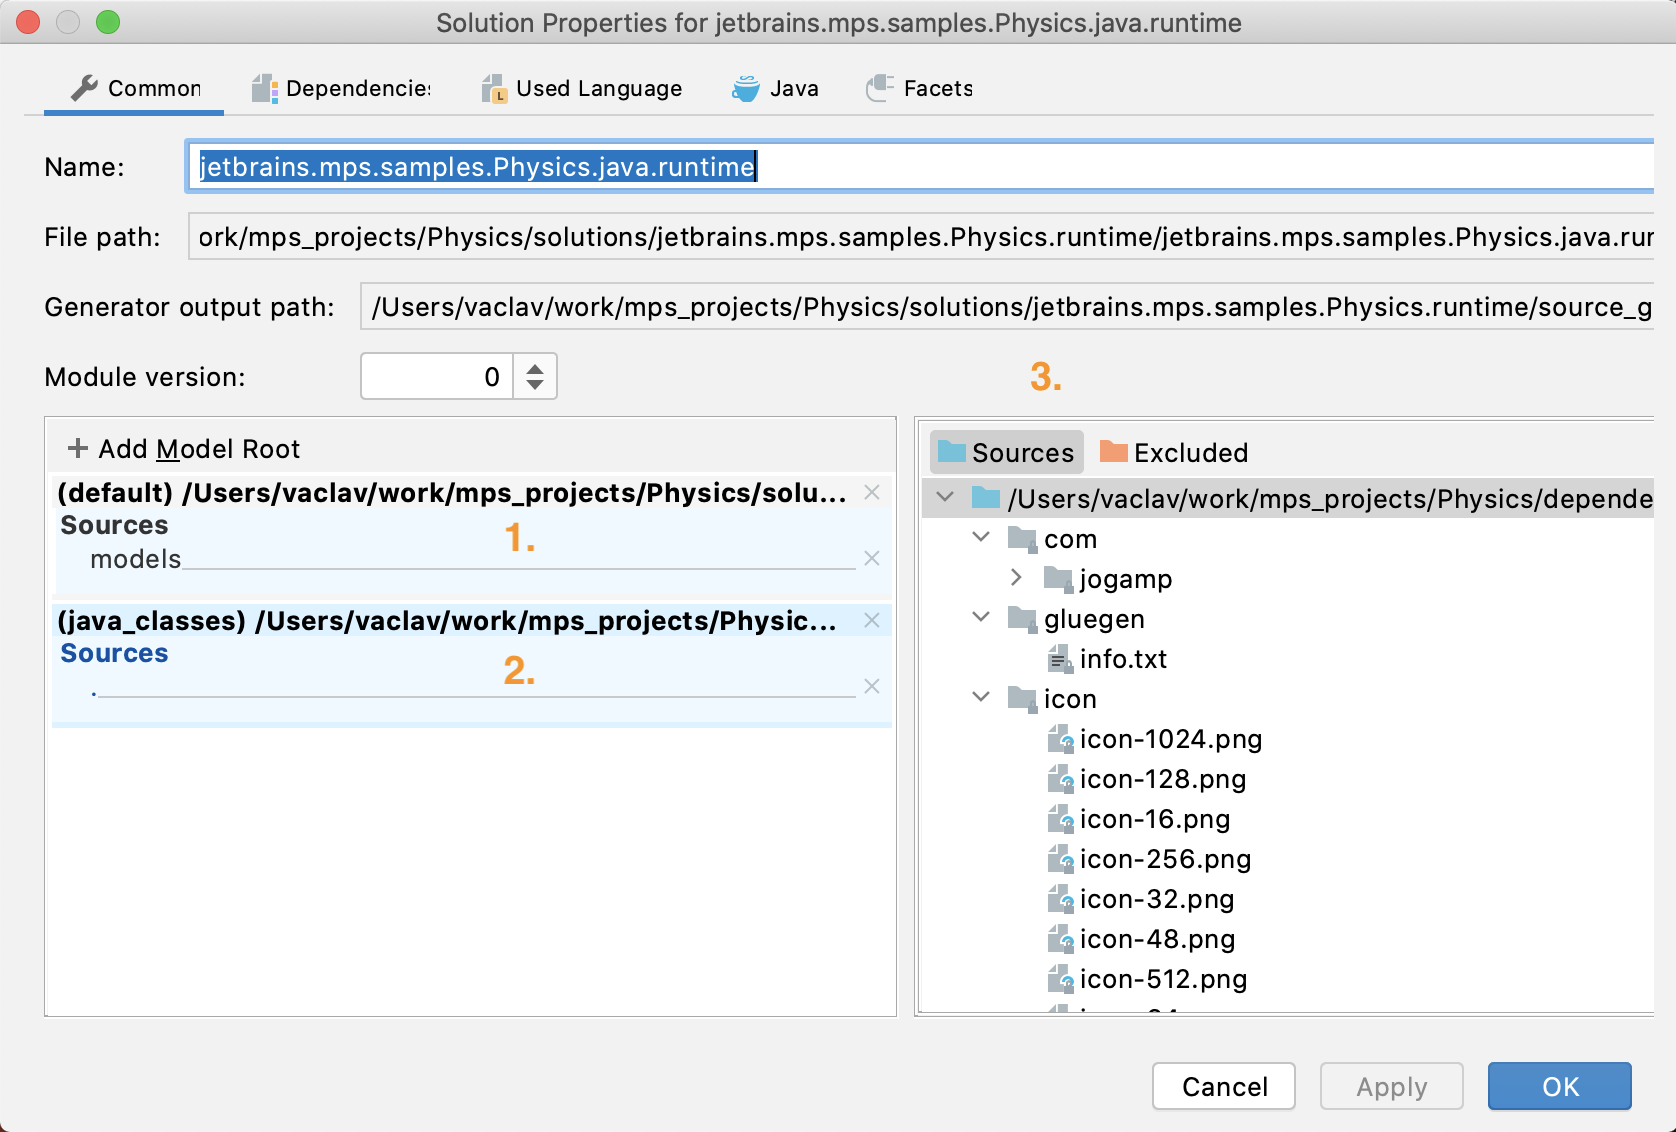Select the icon-1024.png file icon
The height and width of the screenshot is (1132, 1676).
pos(1060,739)
